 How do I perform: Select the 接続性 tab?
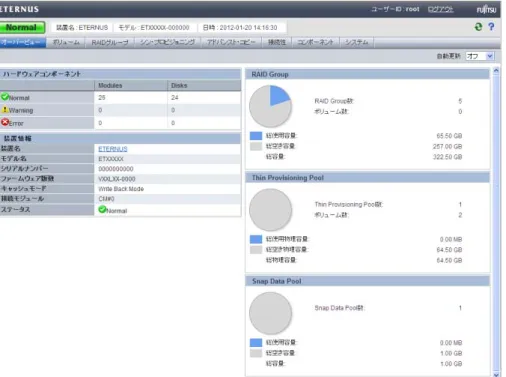click(x=277, y=42)
